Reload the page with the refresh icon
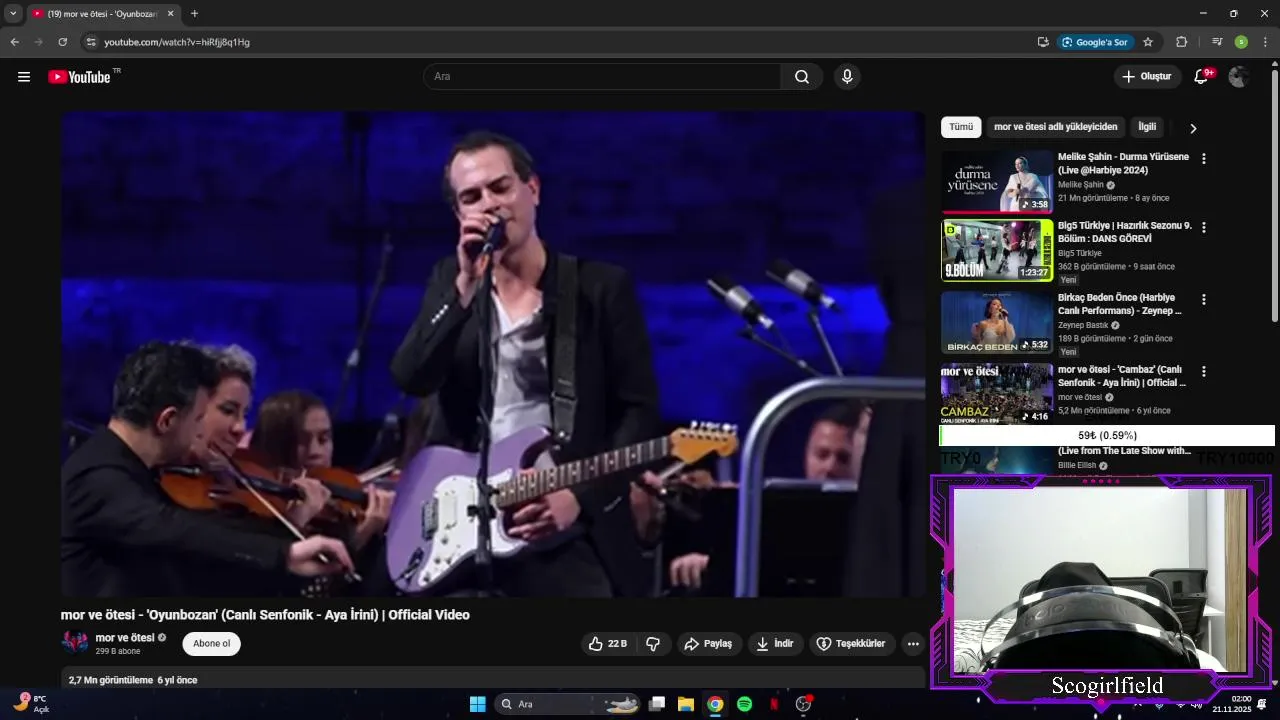The image size is (1280, 720). pos(62,42)
